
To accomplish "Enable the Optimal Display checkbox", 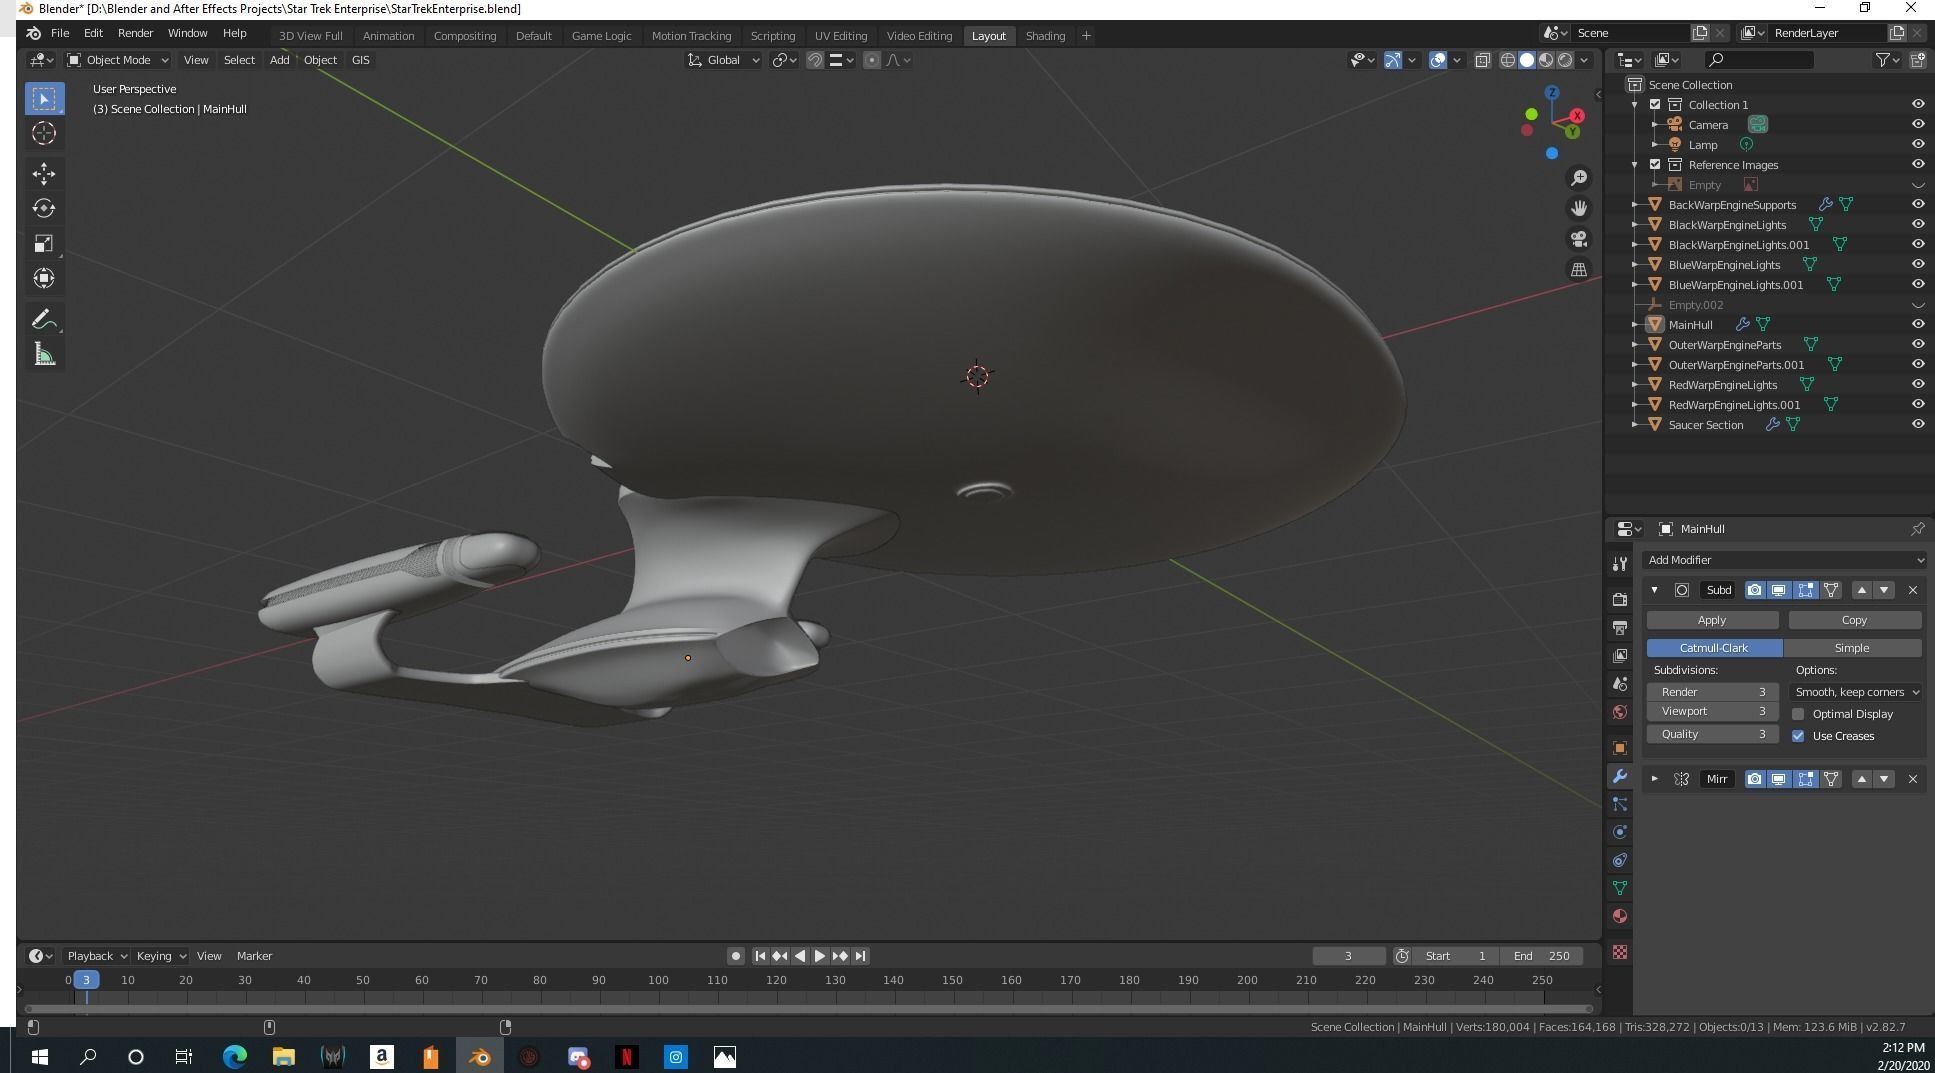I will (1798, 714).
